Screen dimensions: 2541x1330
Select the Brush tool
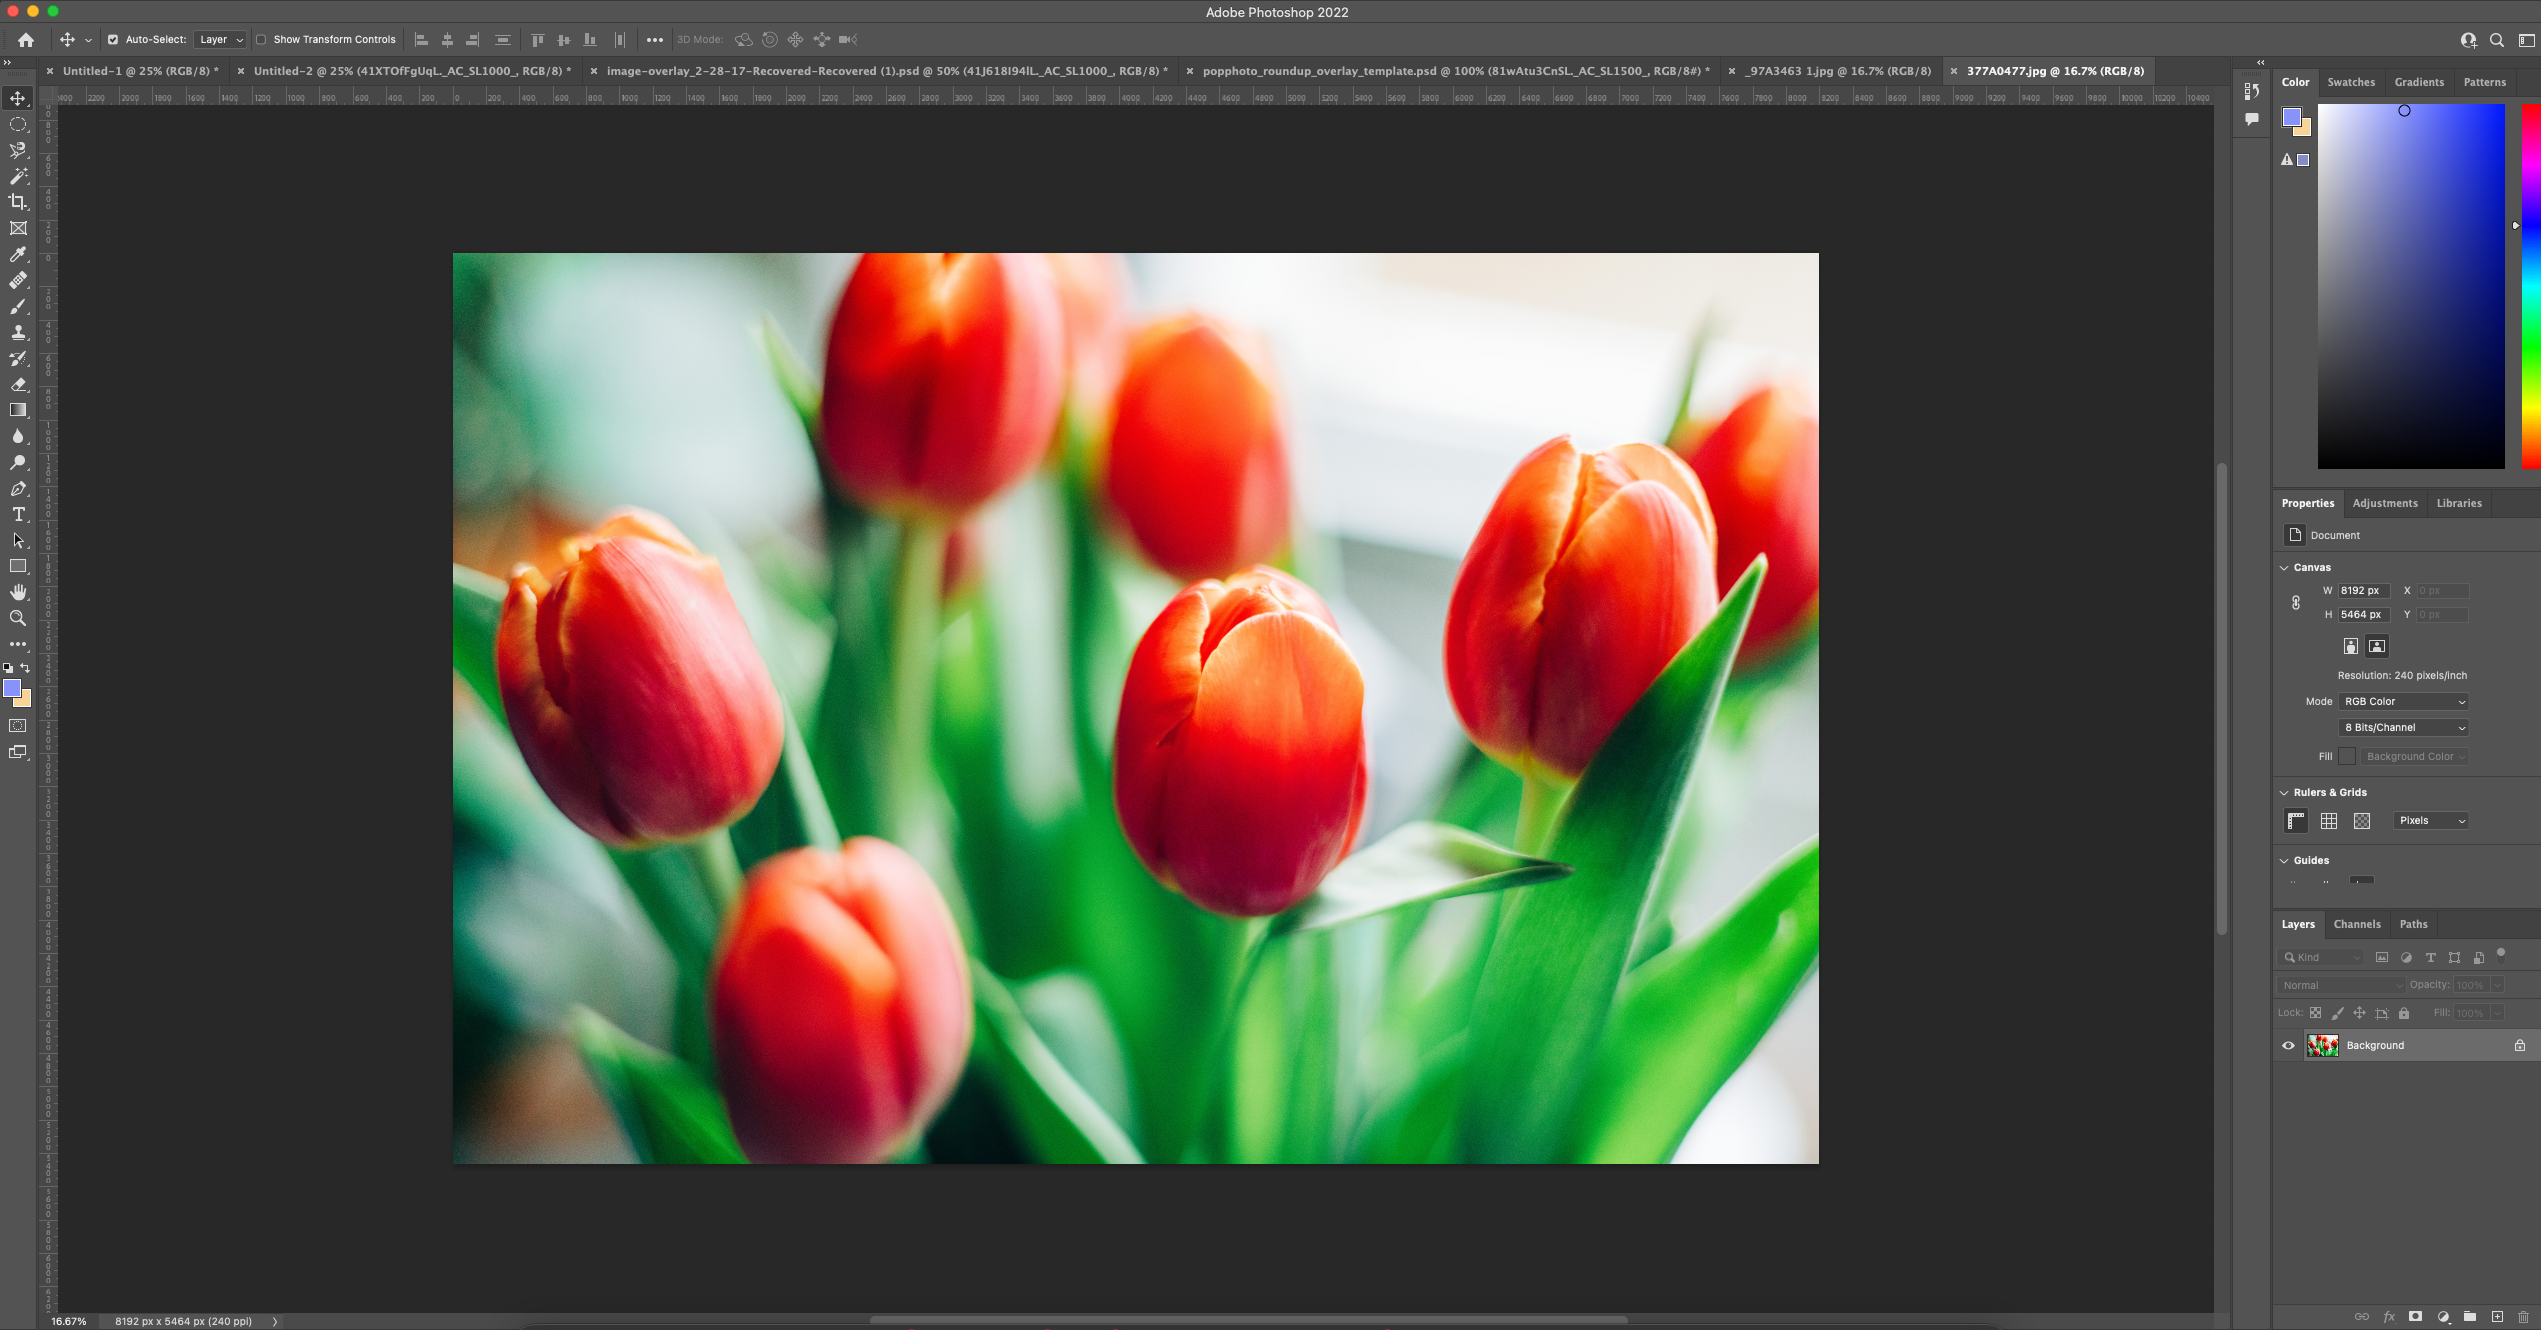(18, 306)
